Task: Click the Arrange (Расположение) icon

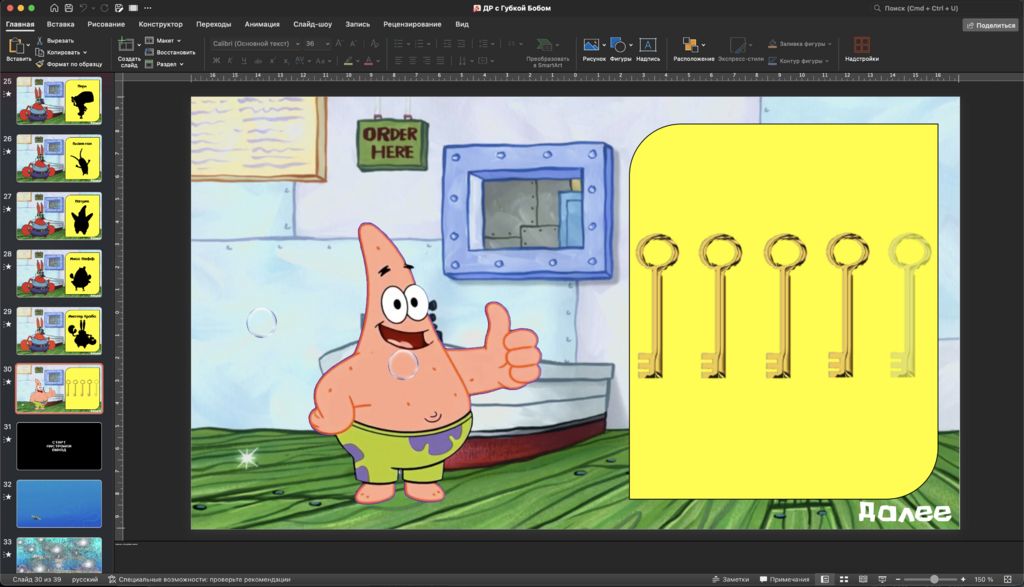Action: (x=690, y=44)
